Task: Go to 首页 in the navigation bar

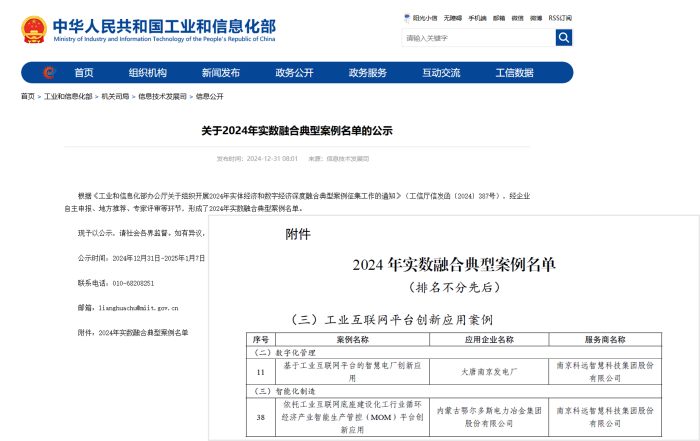Action: (x=84, y=73)
